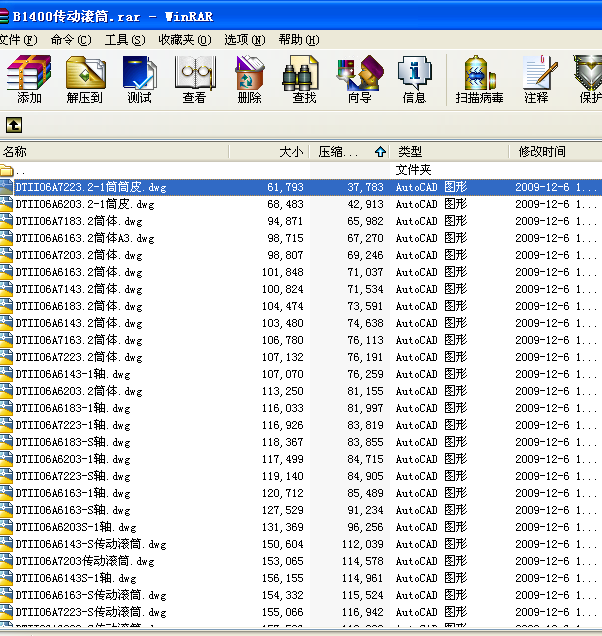Screen dimensions: 602x636
Task: Open the 选项(N) menu
Action: point(245,40)
